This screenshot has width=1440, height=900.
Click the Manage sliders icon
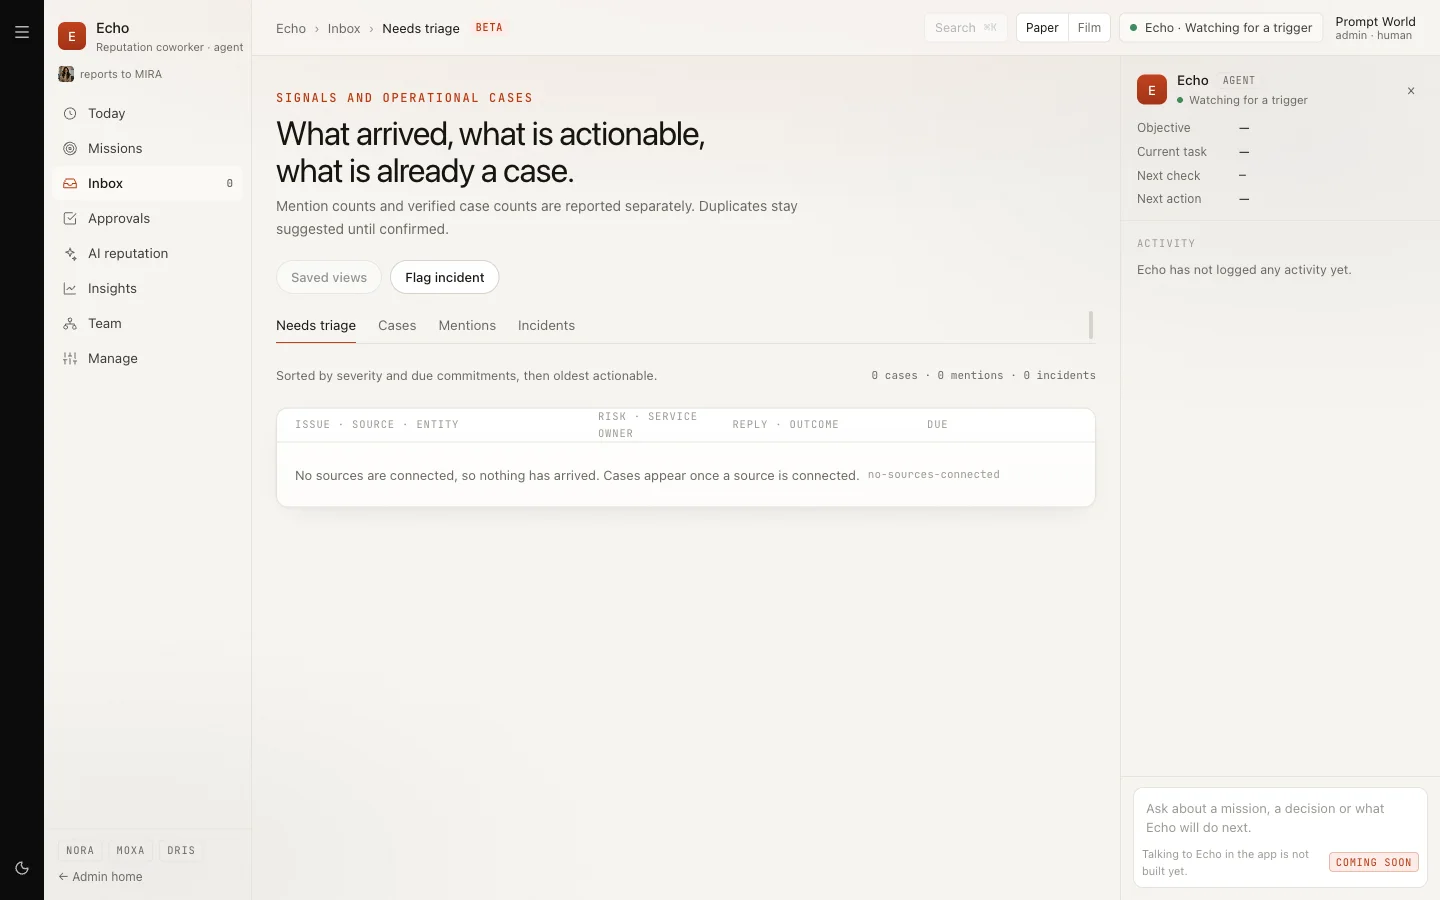click(70, 359)
